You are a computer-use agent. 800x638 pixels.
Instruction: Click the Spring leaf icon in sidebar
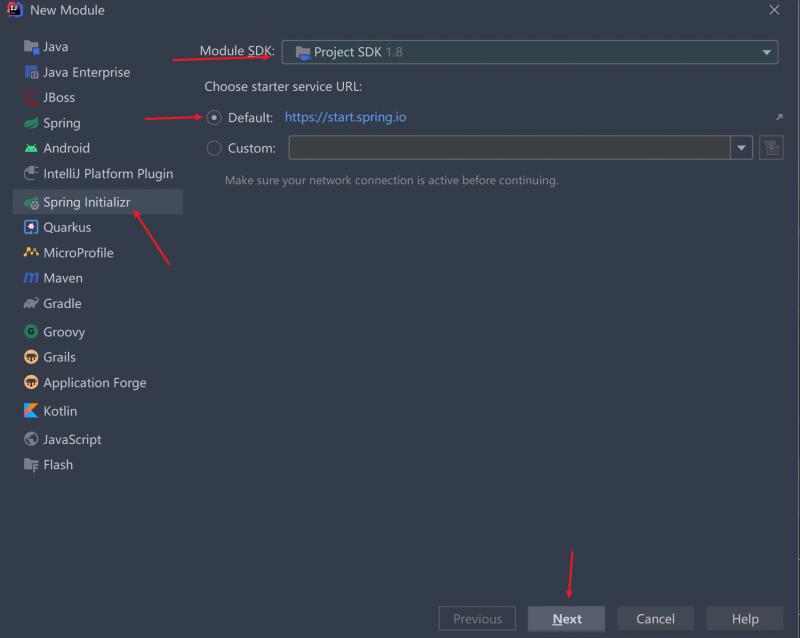(x=31, y=123)
